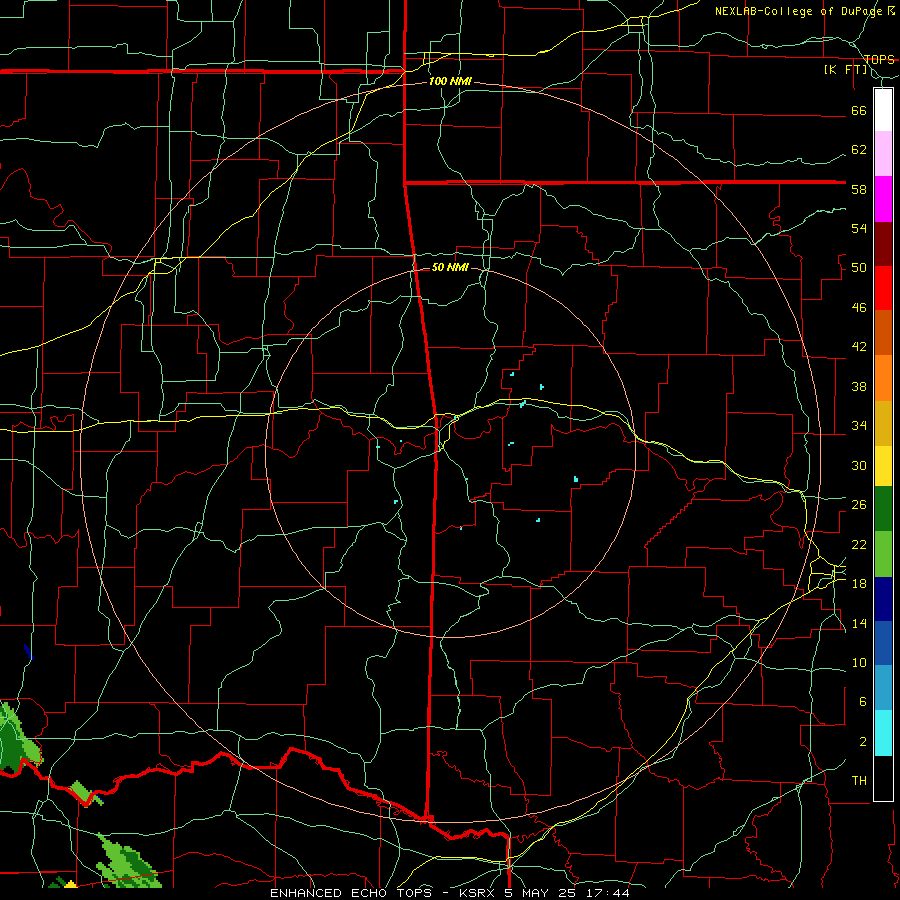Click the legend value 38
This screenshot has width=900, height=900.
click(x=859, y=387)
